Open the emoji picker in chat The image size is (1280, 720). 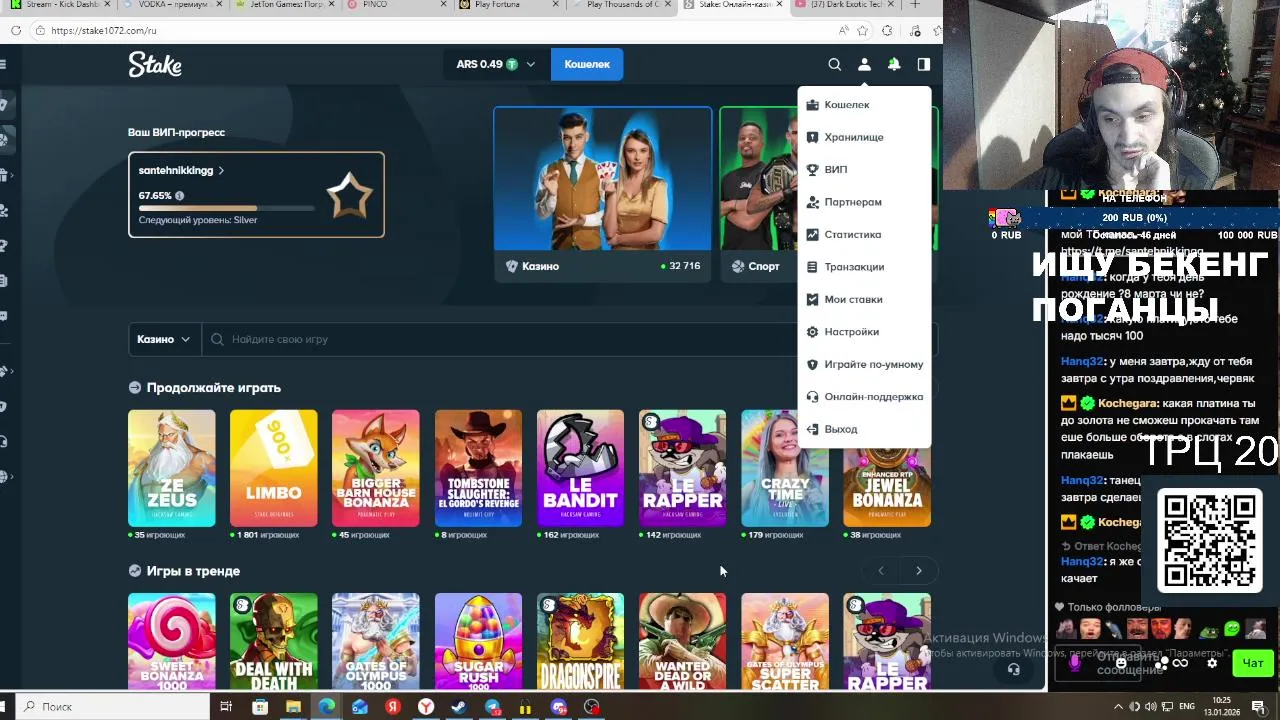[1121, 663]
